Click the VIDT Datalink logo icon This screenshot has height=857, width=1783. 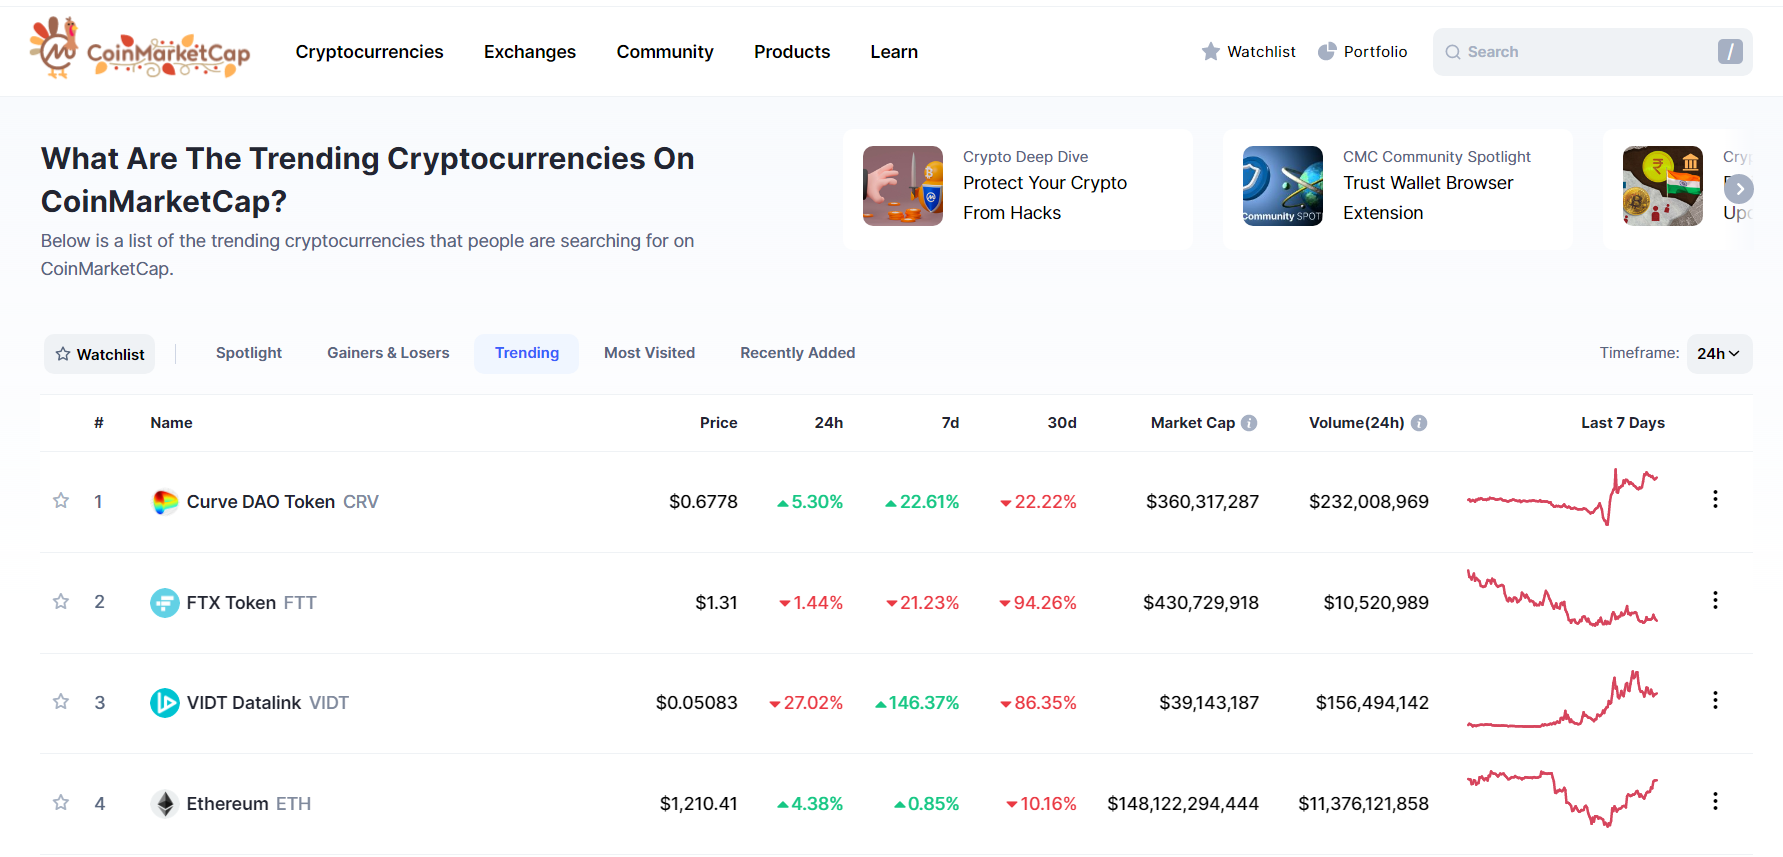165,703
